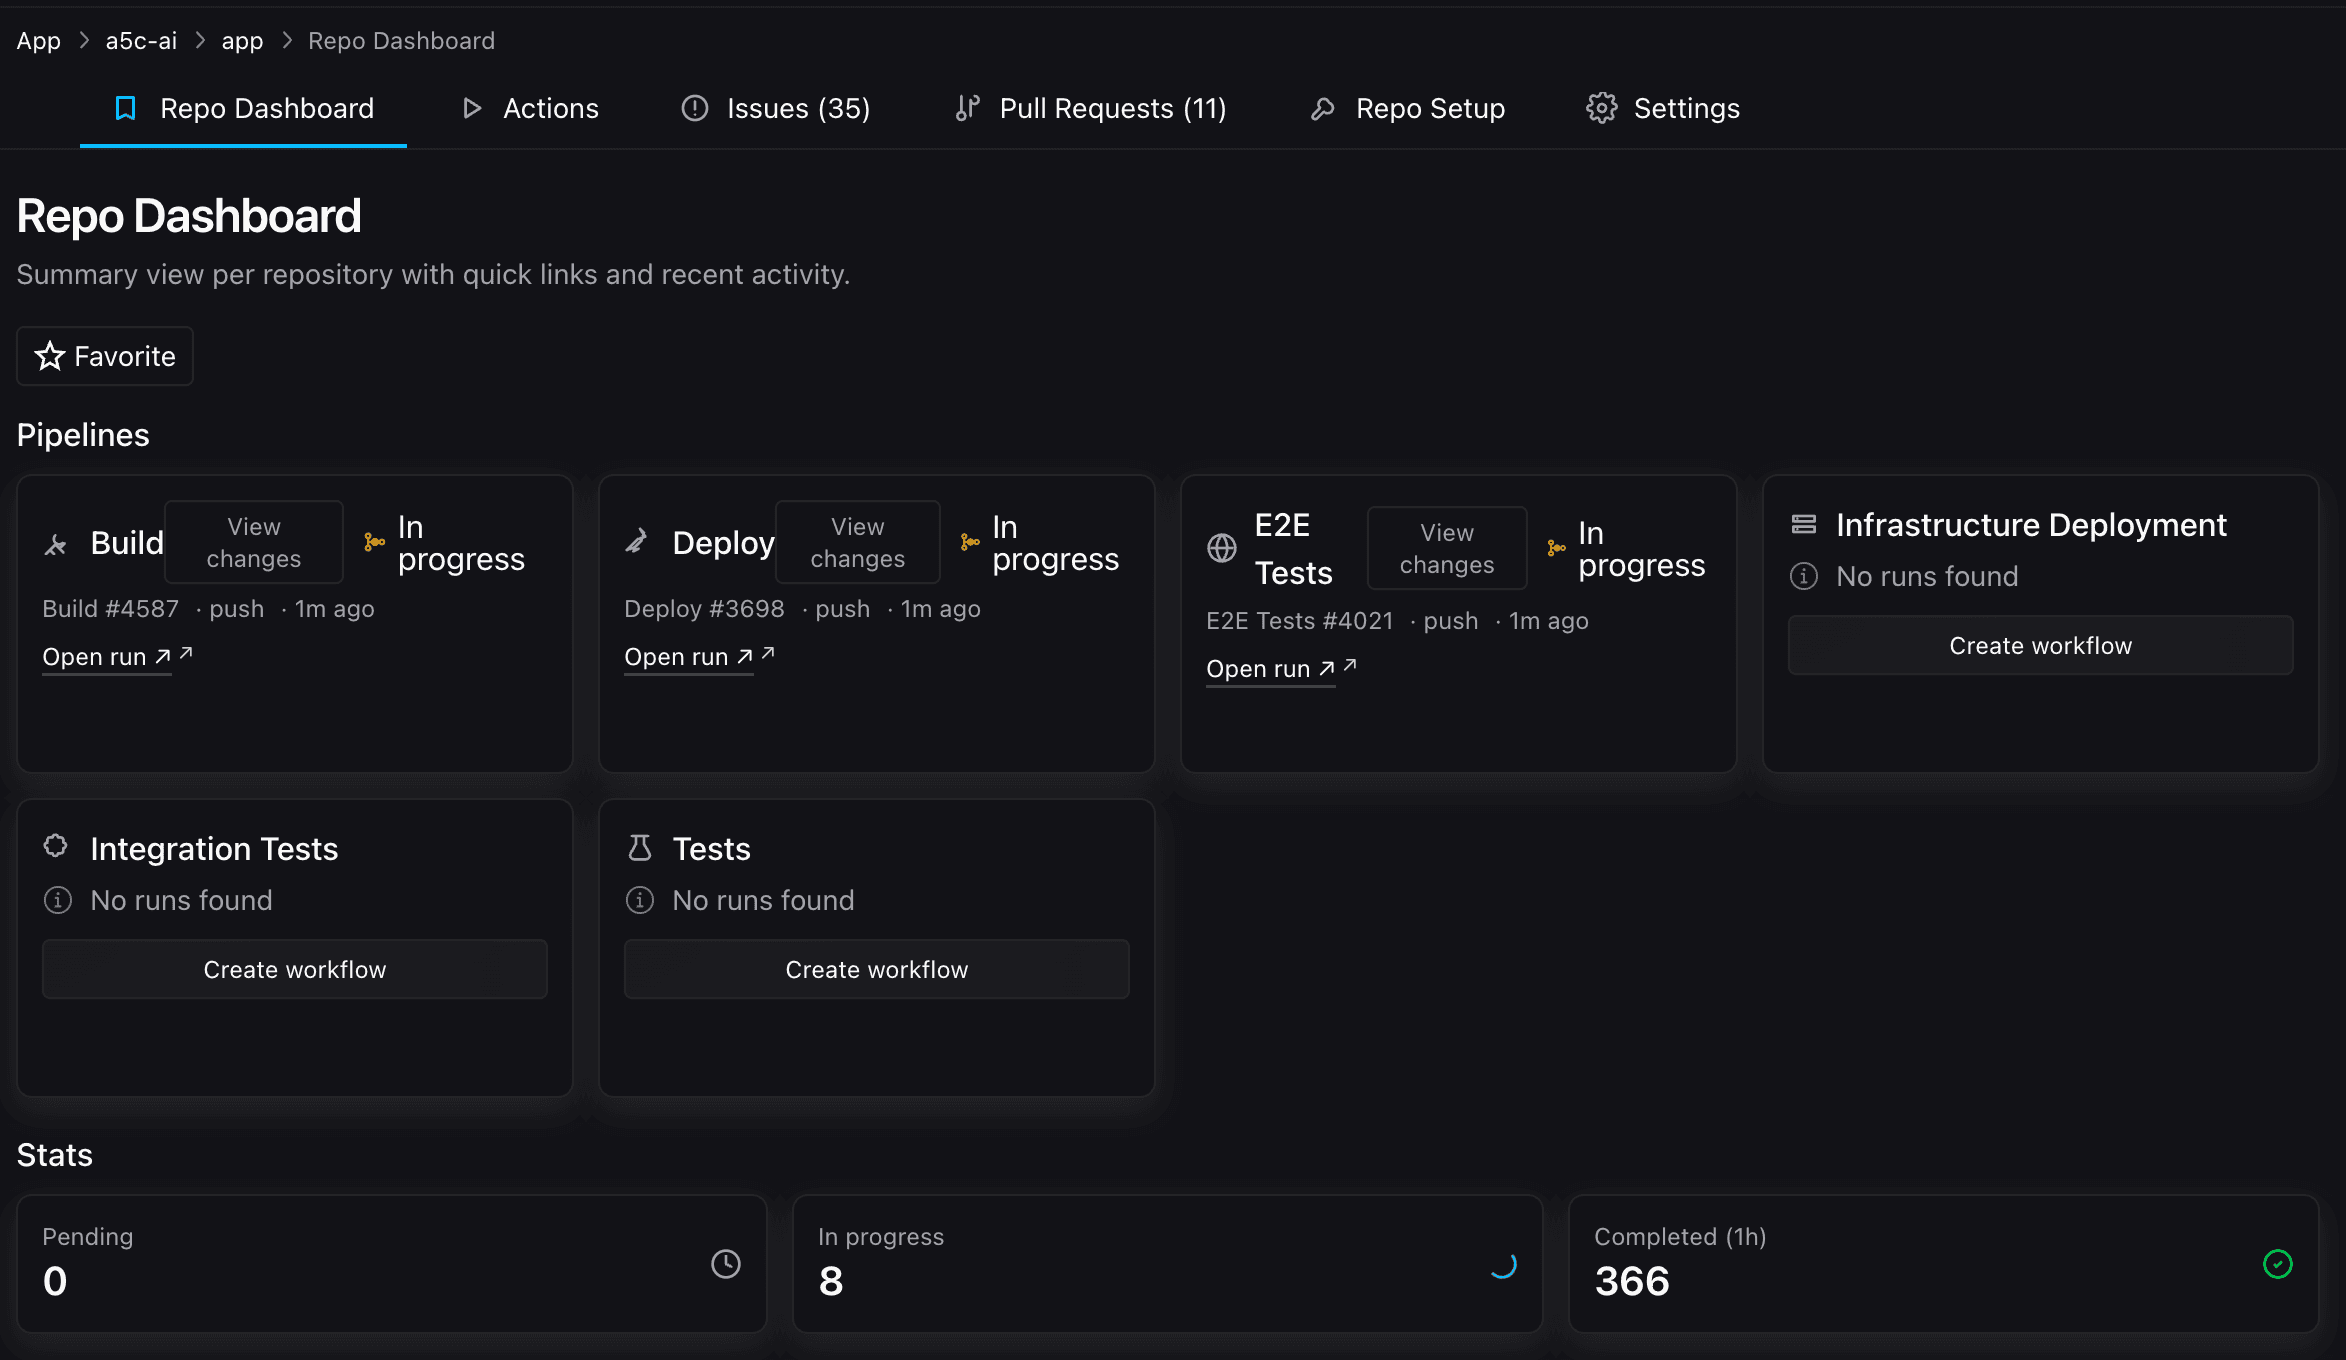Screen dimensions: 2346x1360
Task: Click the In progress spinner icon
Action: pos(1502,1264)
